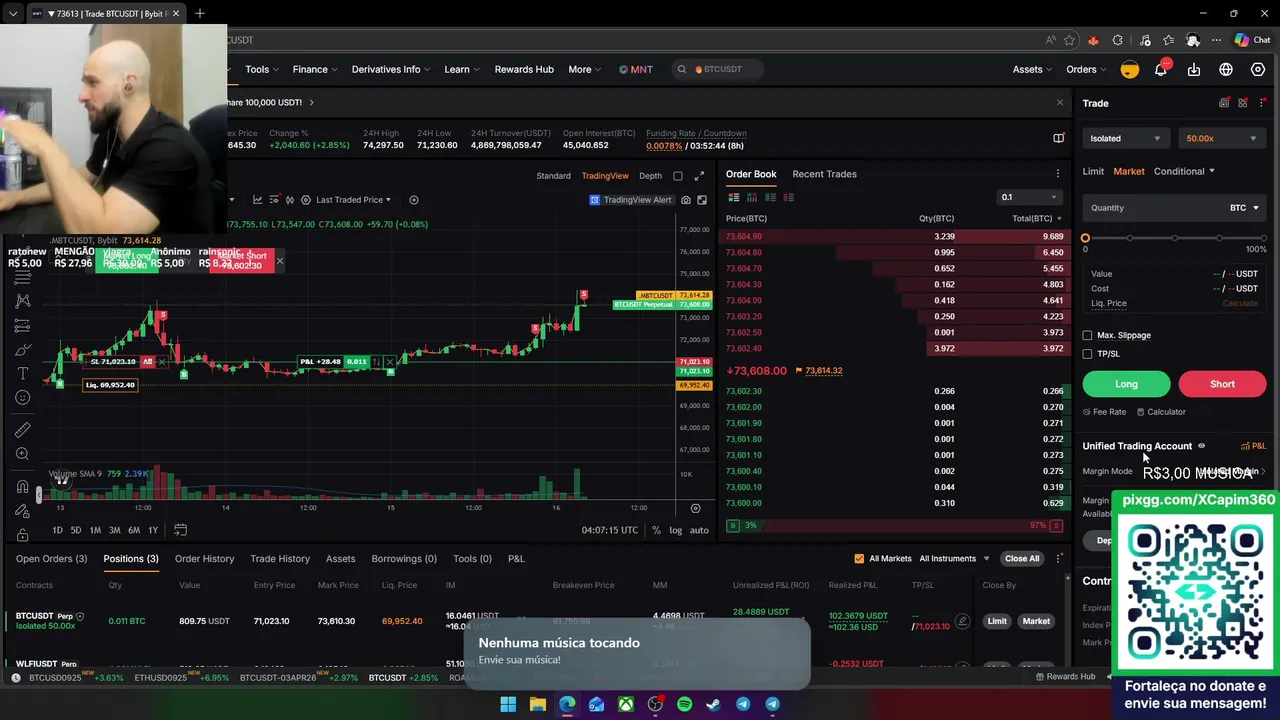Open the All Instruments filter dropdown
Screen dimensions: 1280x720
955,559
